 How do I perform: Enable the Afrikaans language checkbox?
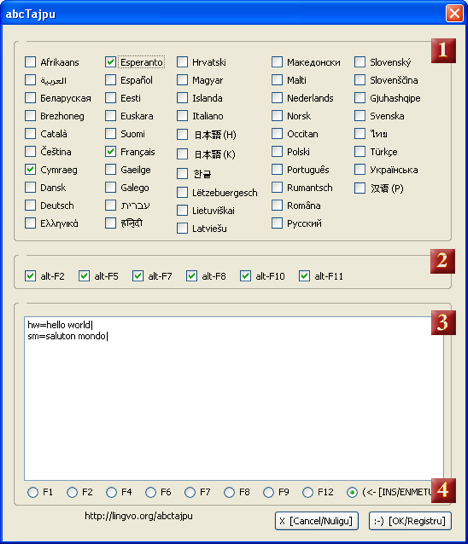pyautogui.click(x=31, y=62)
